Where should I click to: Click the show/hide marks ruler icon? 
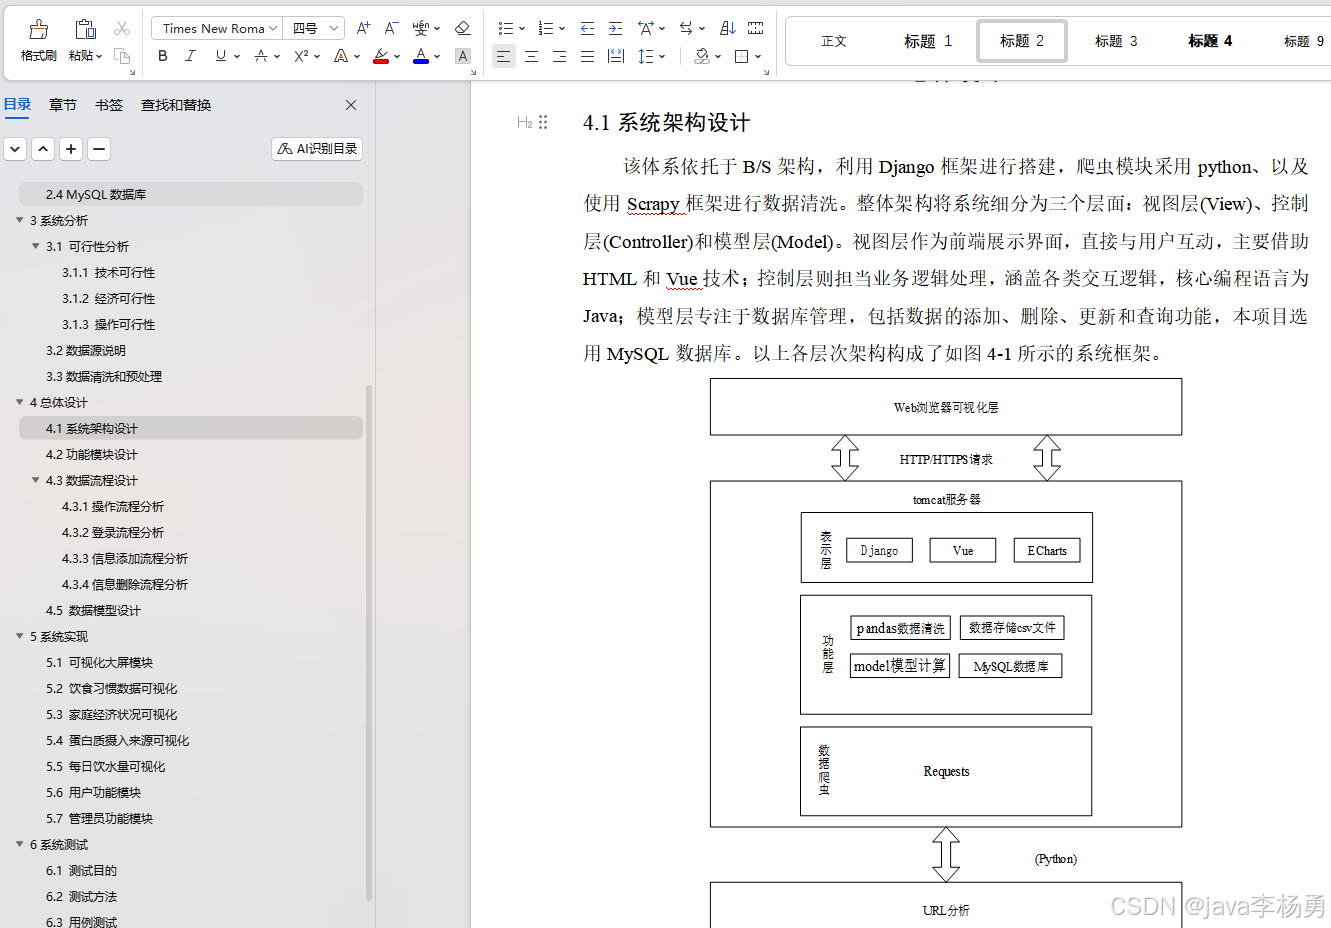tap(756, 28)
